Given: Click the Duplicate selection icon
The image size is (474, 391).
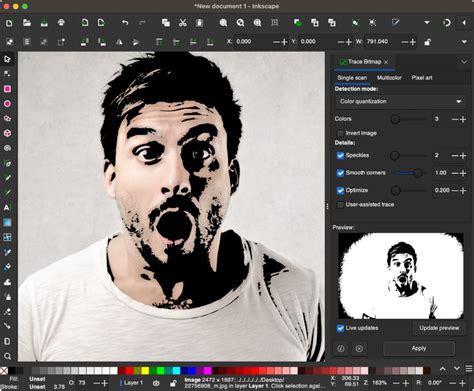Looking at the screenshot, I should [x=298, y=23].
